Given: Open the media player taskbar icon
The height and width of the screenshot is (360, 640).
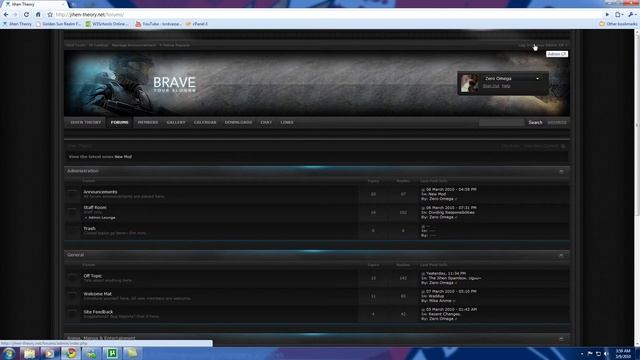Looking at the screenshot, I should tap(50, 353).
